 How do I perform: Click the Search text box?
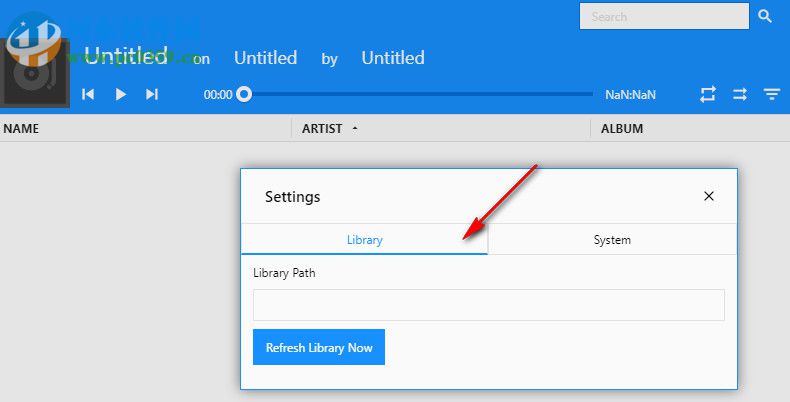tap(664, 16)
